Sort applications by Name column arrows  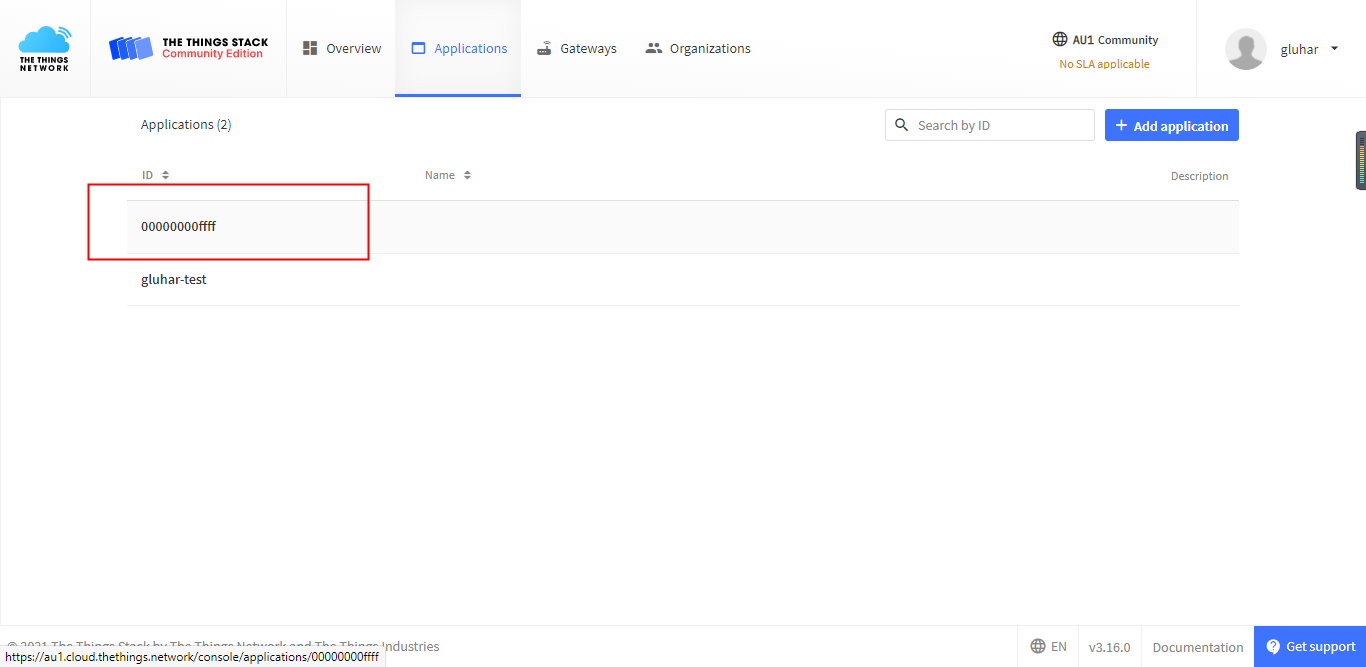coord(467,175)
